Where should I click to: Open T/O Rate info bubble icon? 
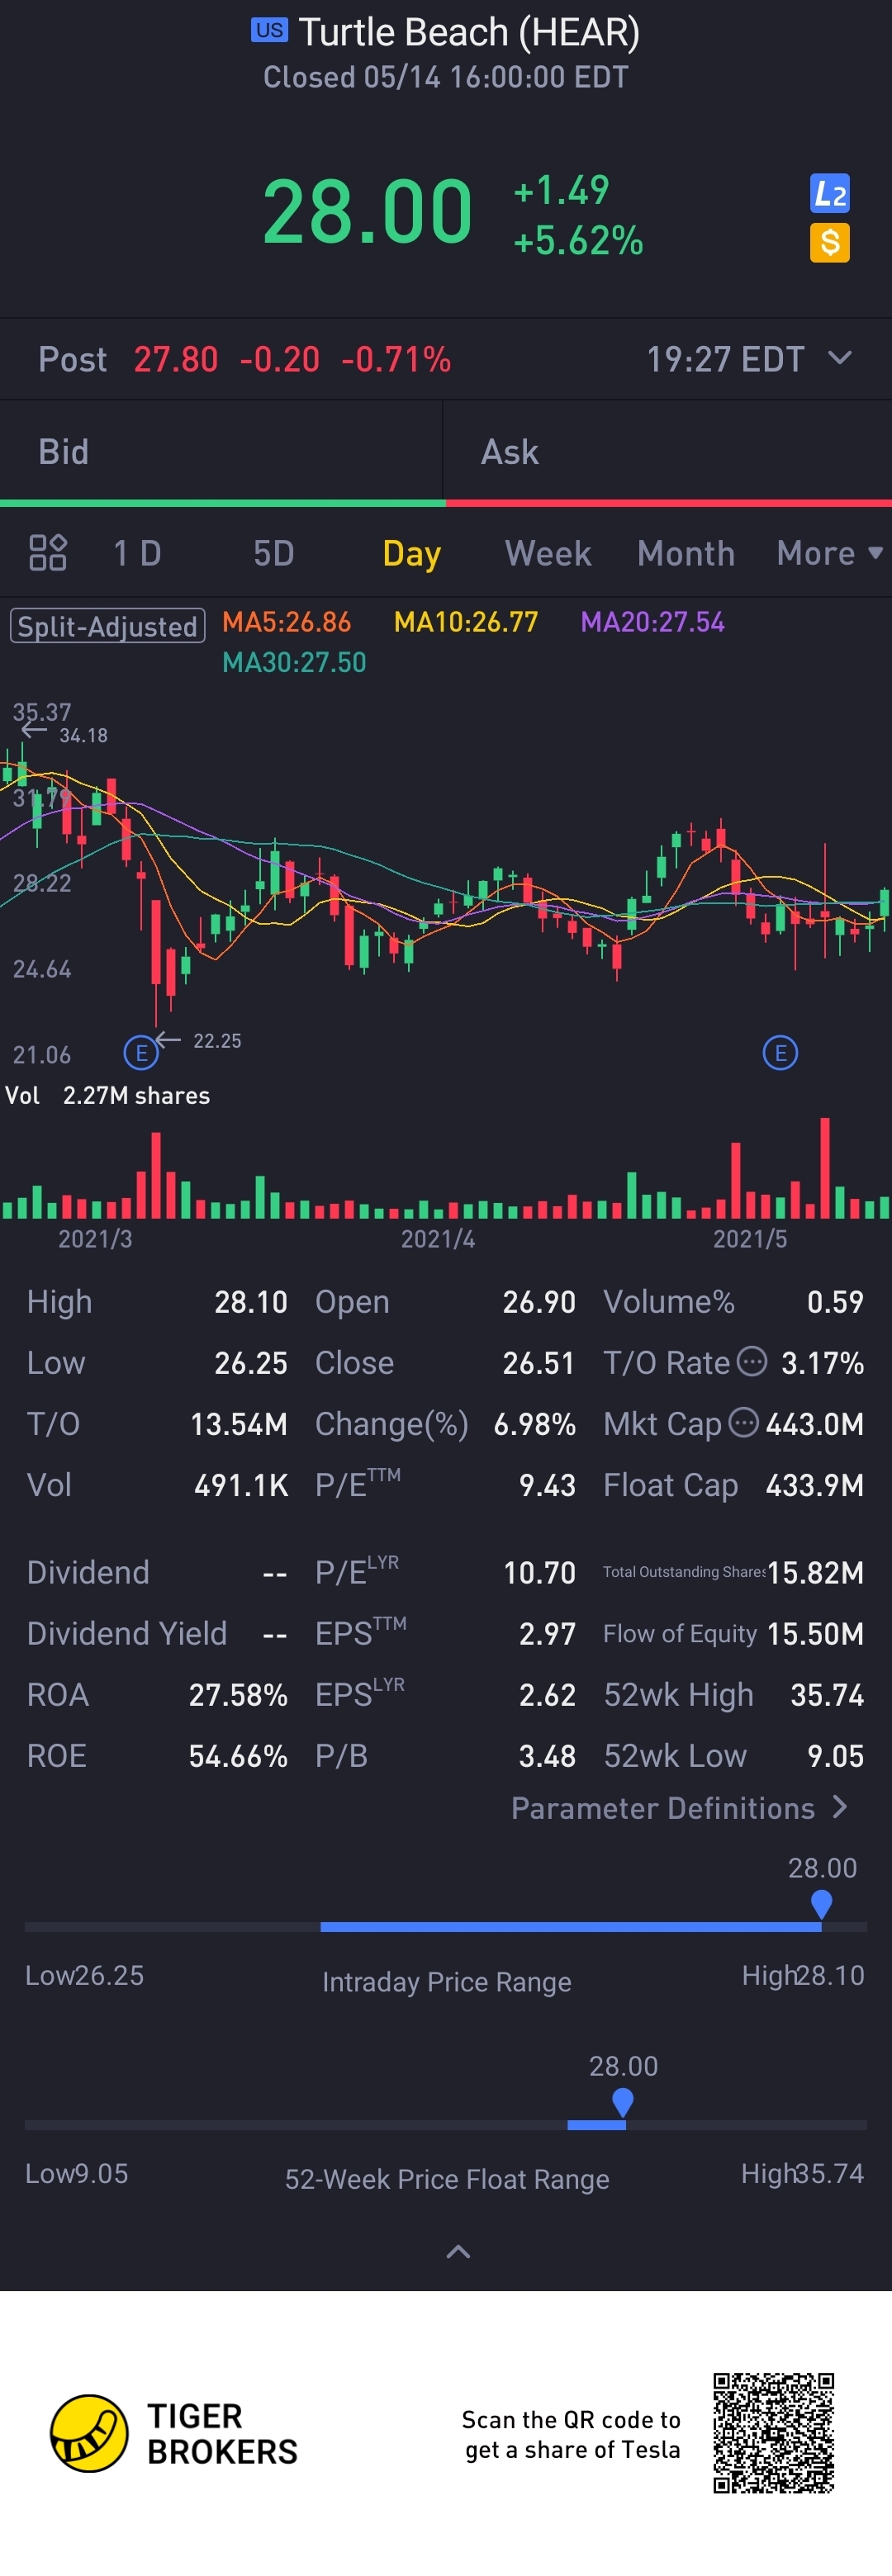[752, 1361]
